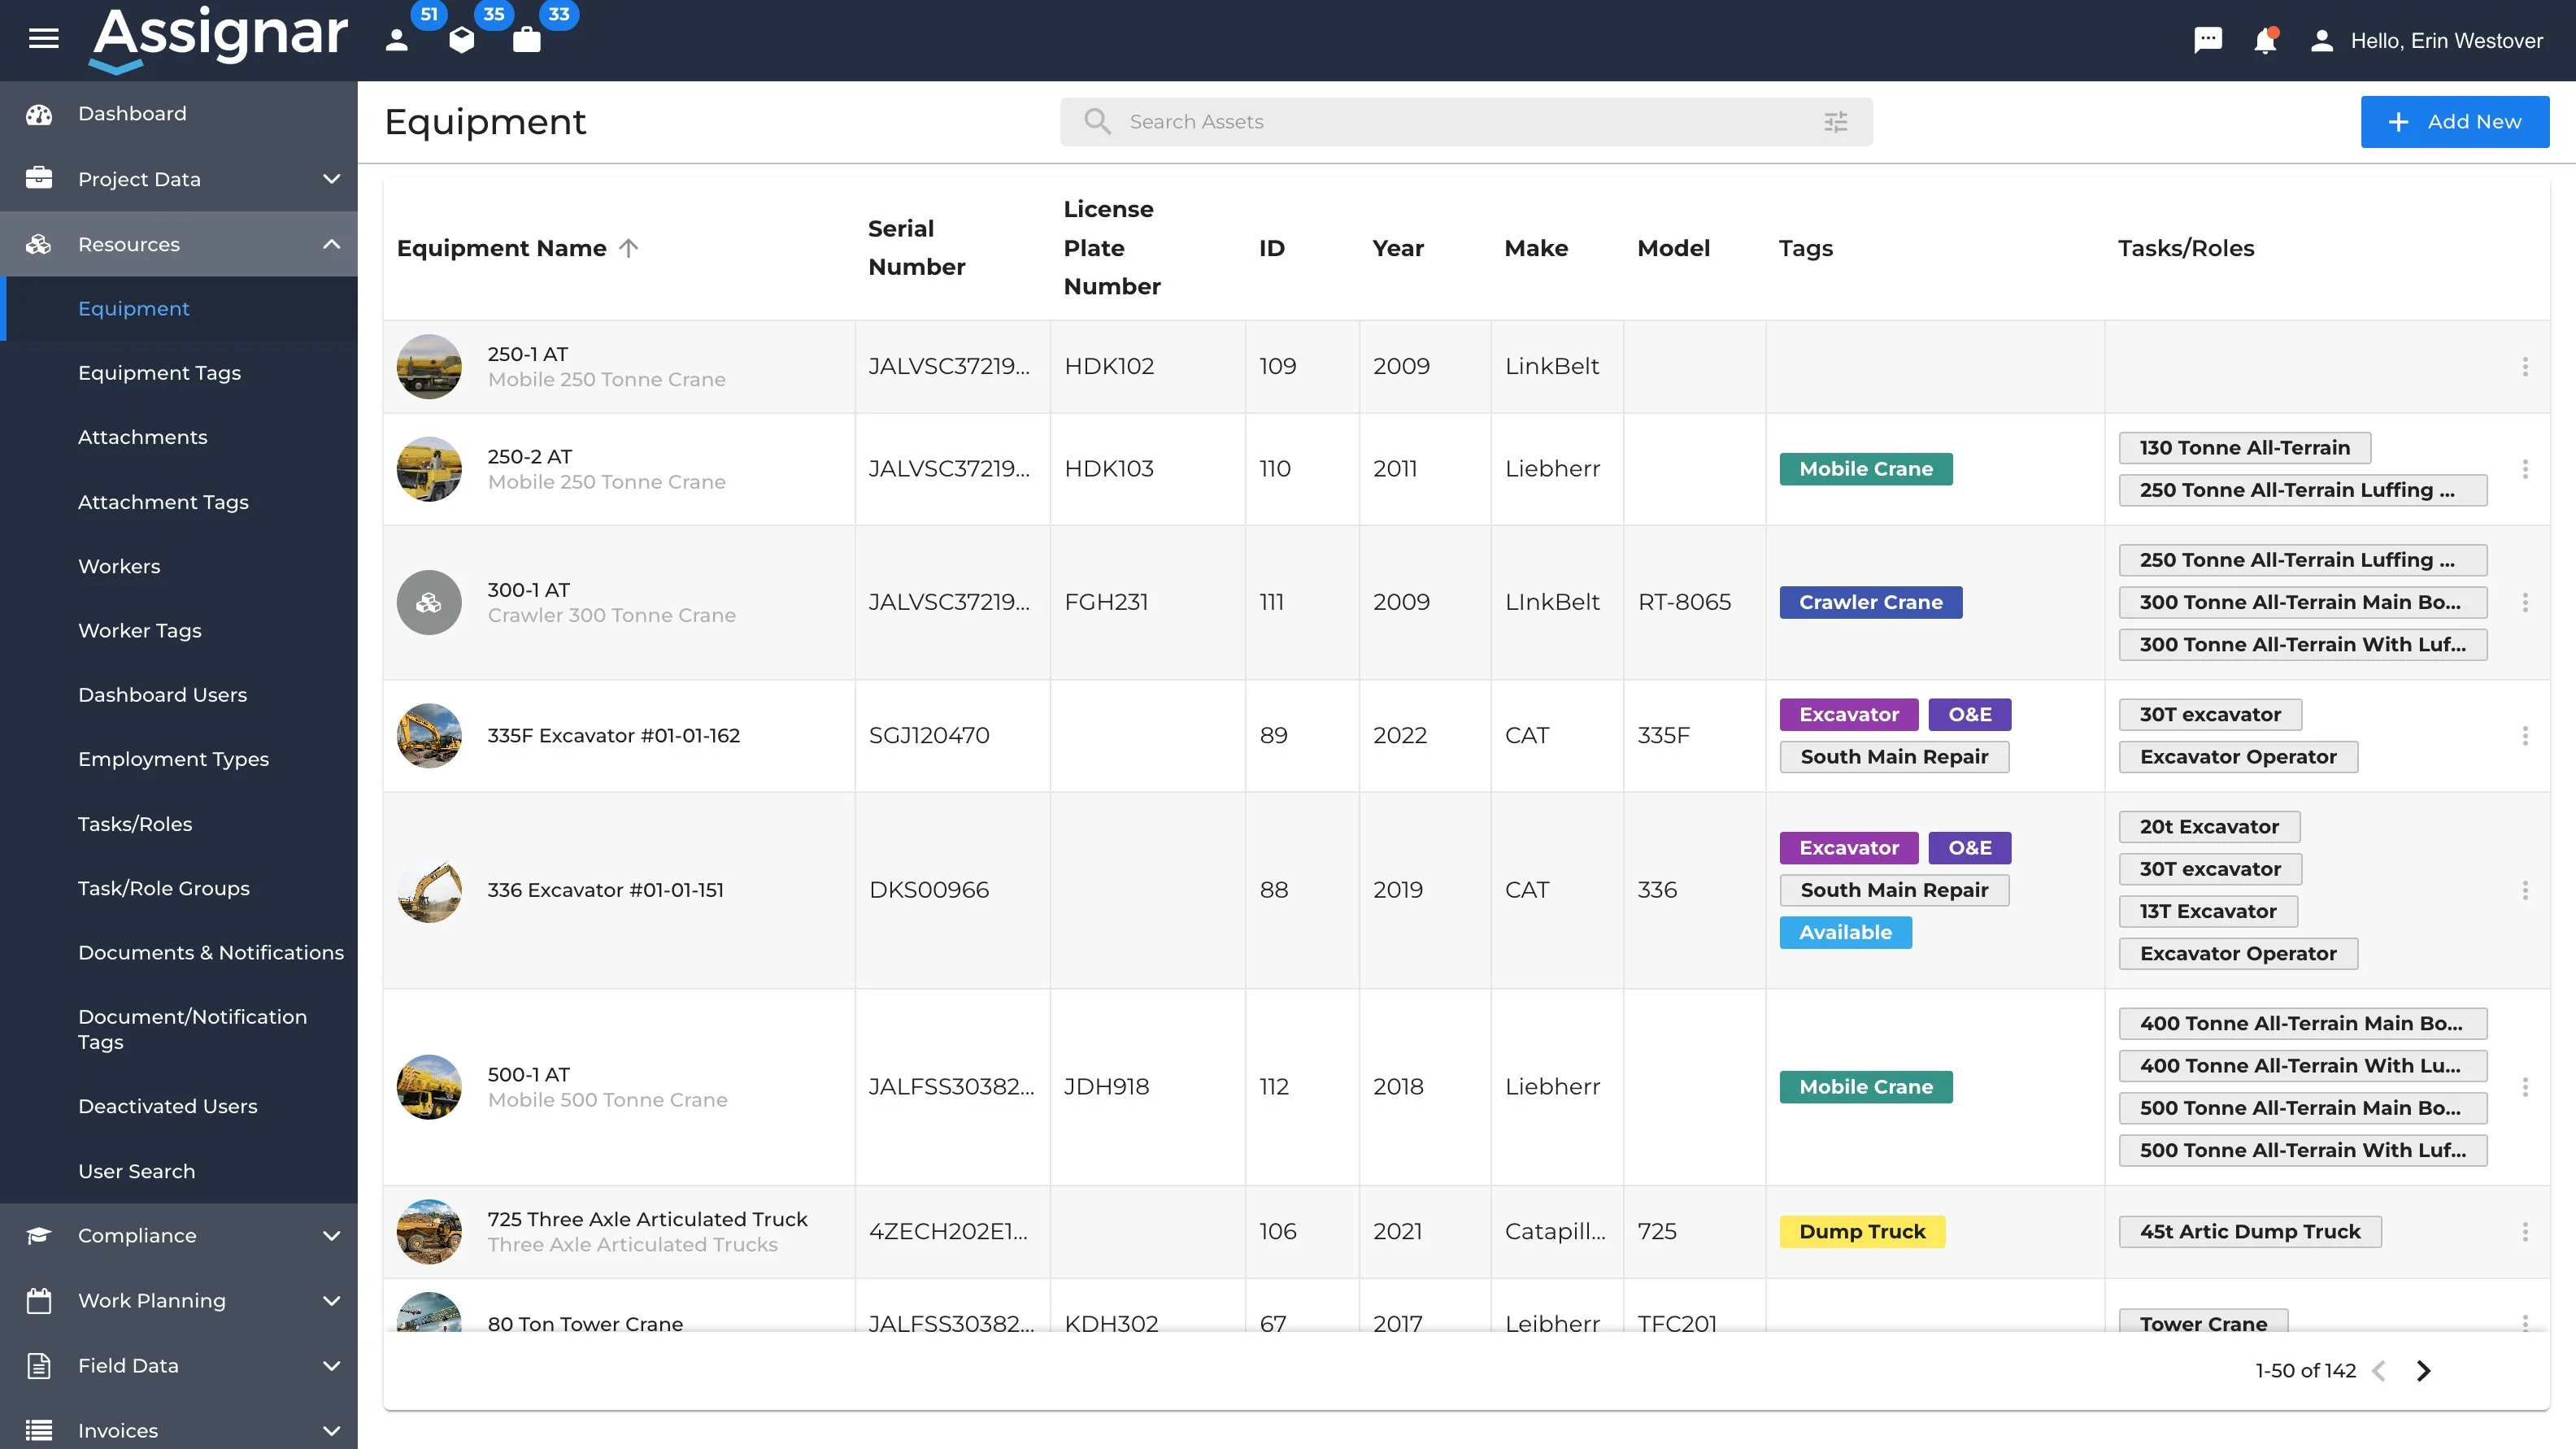Click license plate HDK103

1109,469
